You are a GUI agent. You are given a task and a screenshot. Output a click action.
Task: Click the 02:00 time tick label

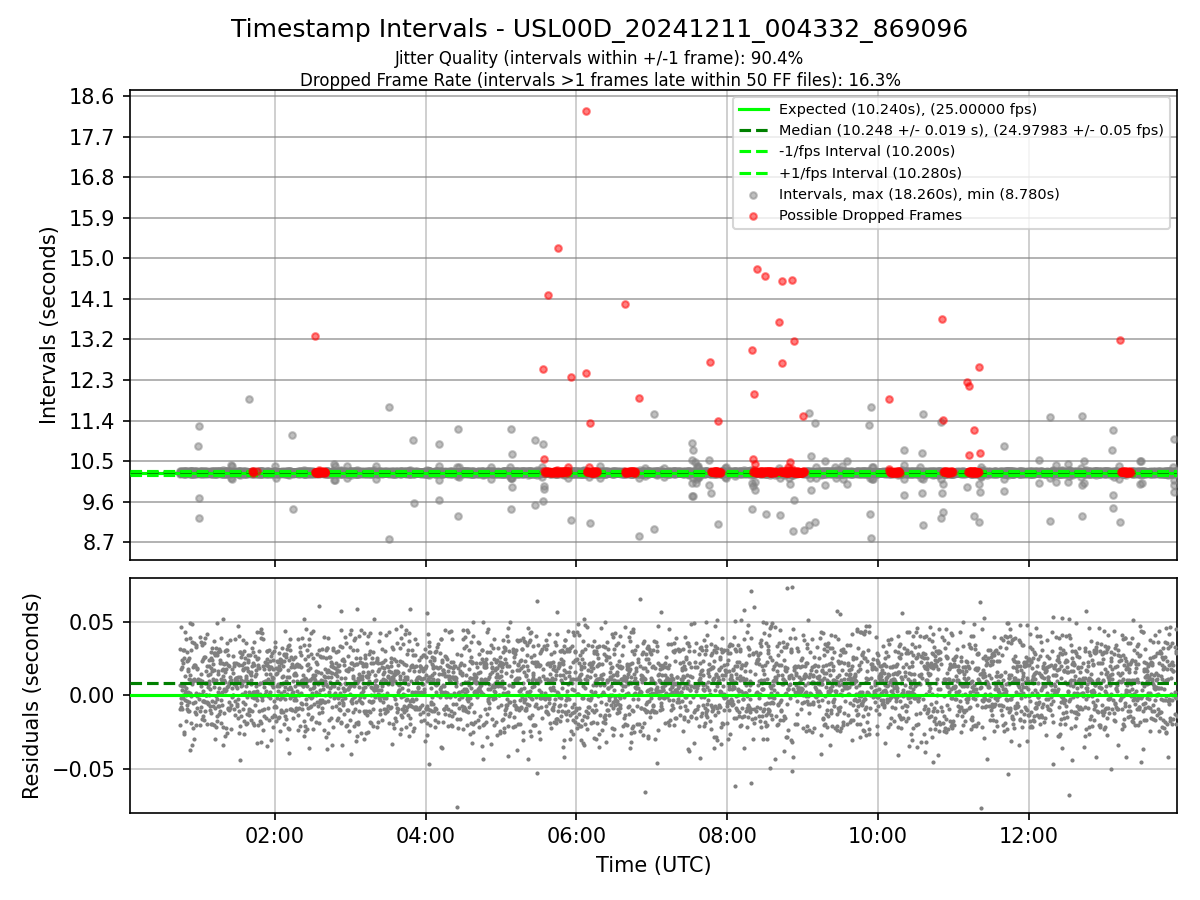pyautogui.click(x=275, y=834)
